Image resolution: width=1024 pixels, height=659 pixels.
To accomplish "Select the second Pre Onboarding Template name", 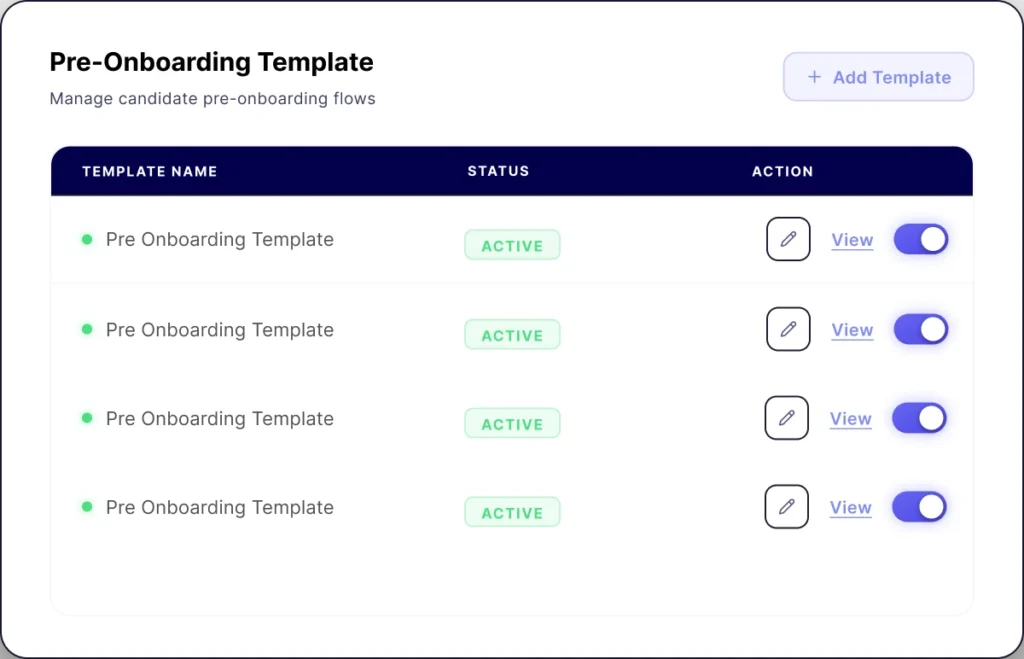I will [219, 330].
